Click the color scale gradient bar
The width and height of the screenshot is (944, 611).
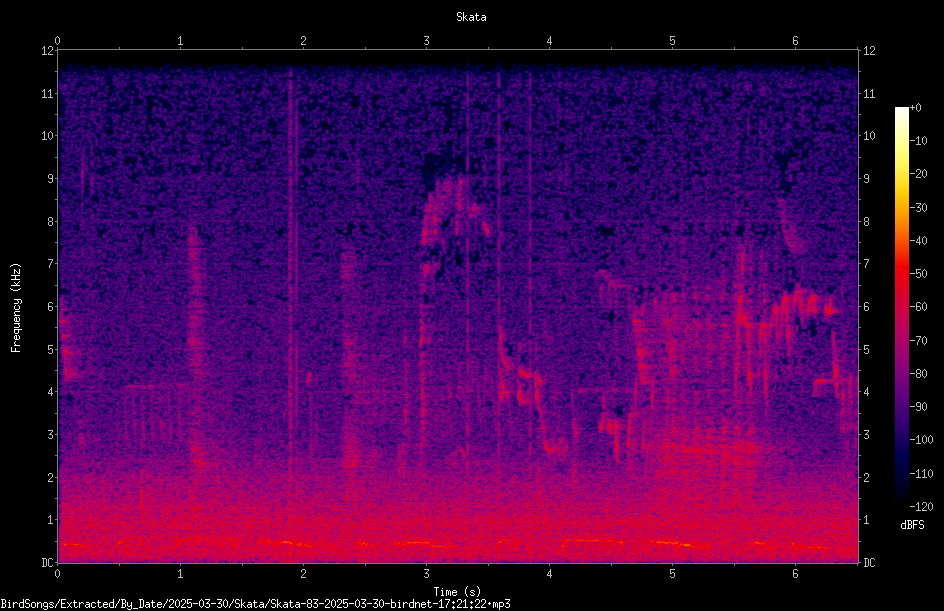(902, 306)
